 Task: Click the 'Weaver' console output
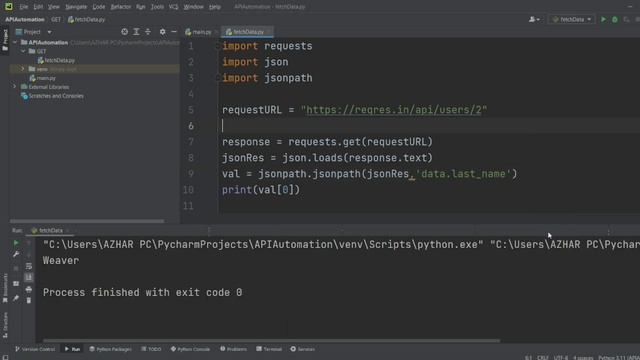61,260
